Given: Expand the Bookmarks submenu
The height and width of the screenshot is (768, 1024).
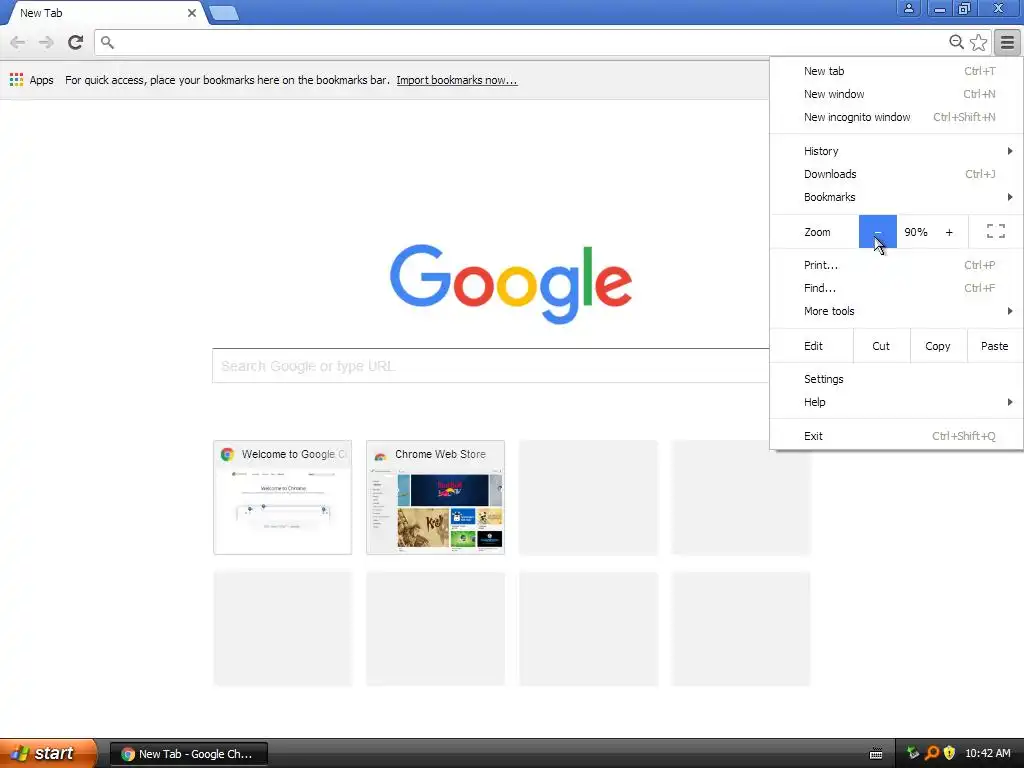Looking at the screenshot, I should (896, 197).
